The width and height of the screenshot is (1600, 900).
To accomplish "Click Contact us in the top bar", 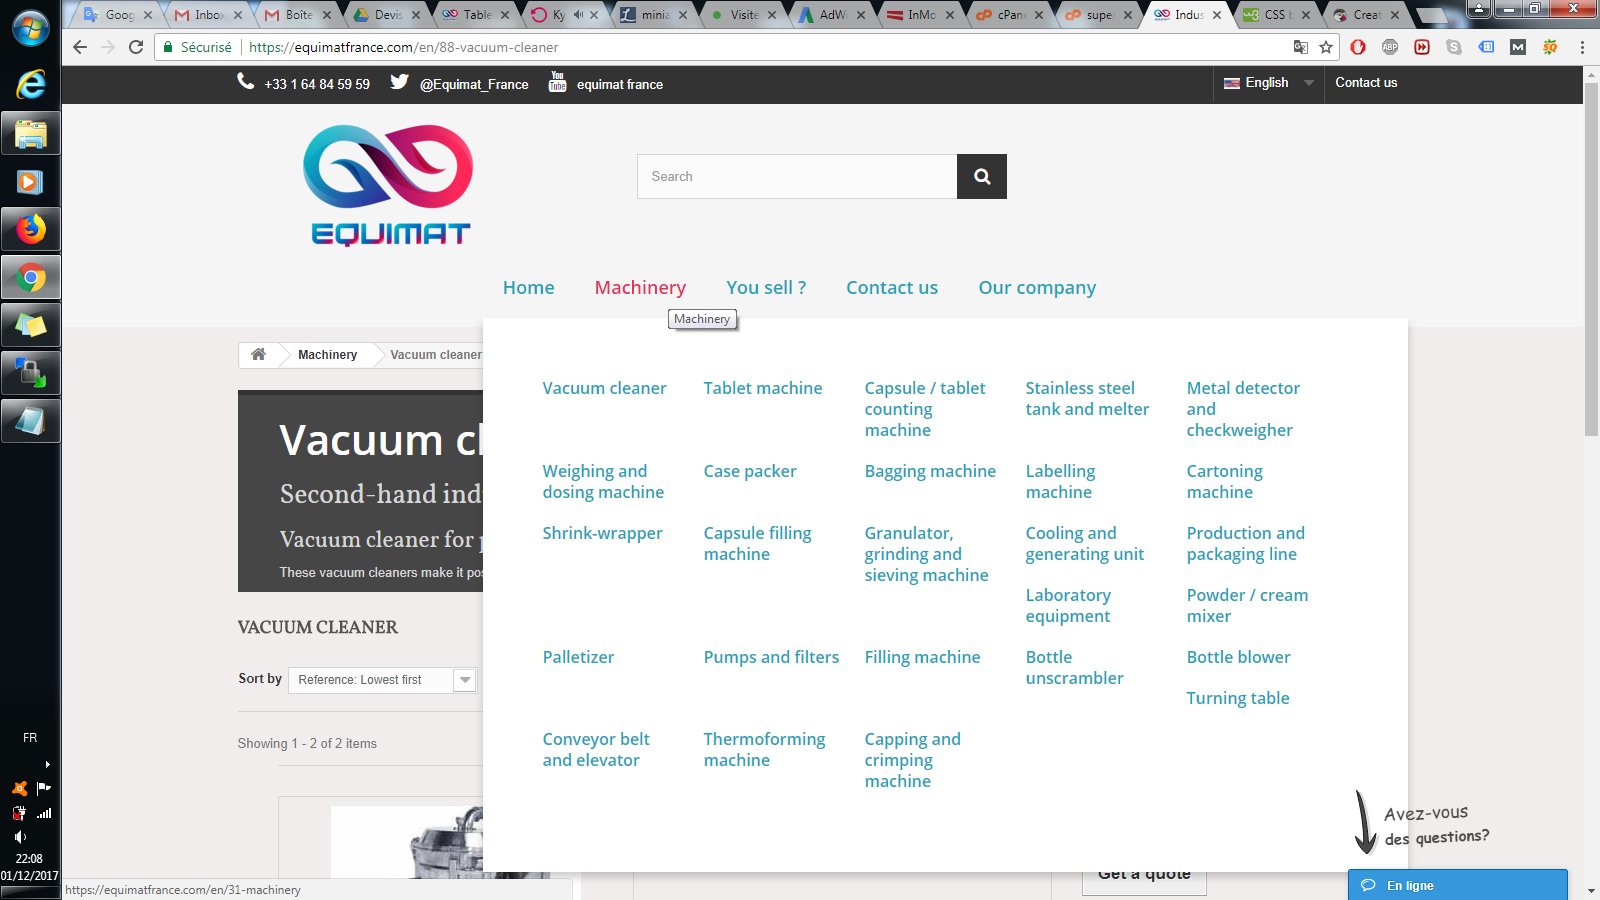I will coord(1366,83).
